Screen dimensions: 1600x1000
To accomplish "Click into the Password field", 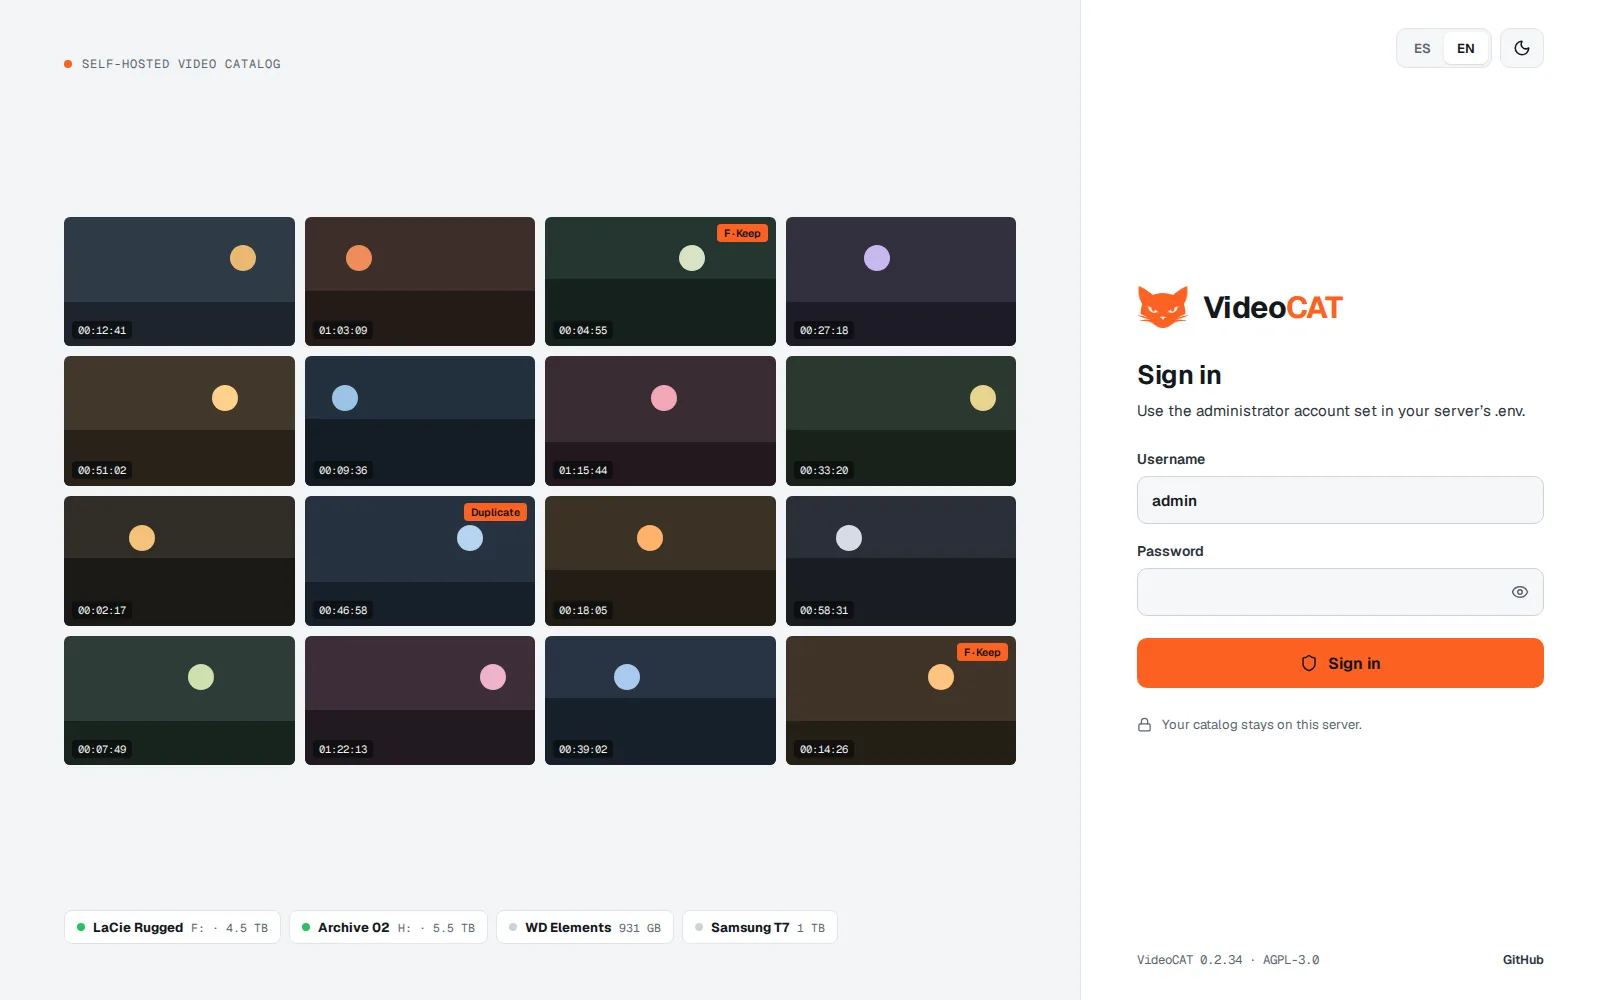I will point(1340,592).
